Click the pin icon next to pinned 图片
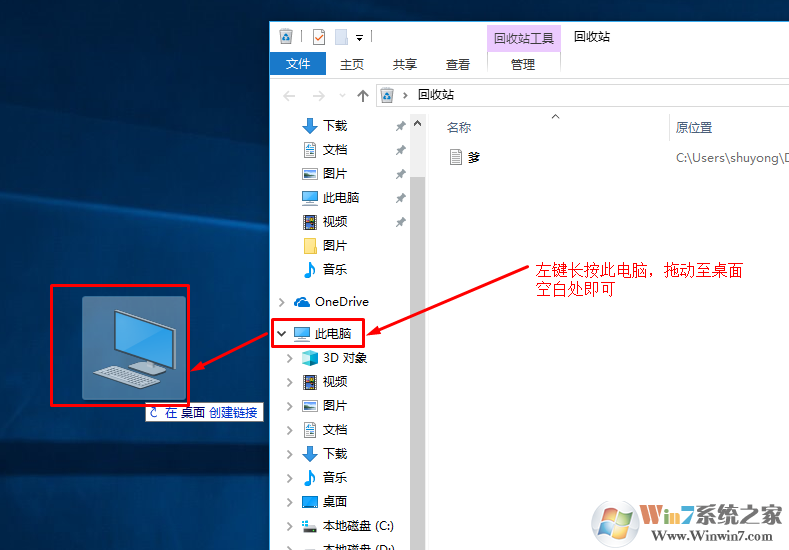This screenshot has width=789, height=550. 401,174
